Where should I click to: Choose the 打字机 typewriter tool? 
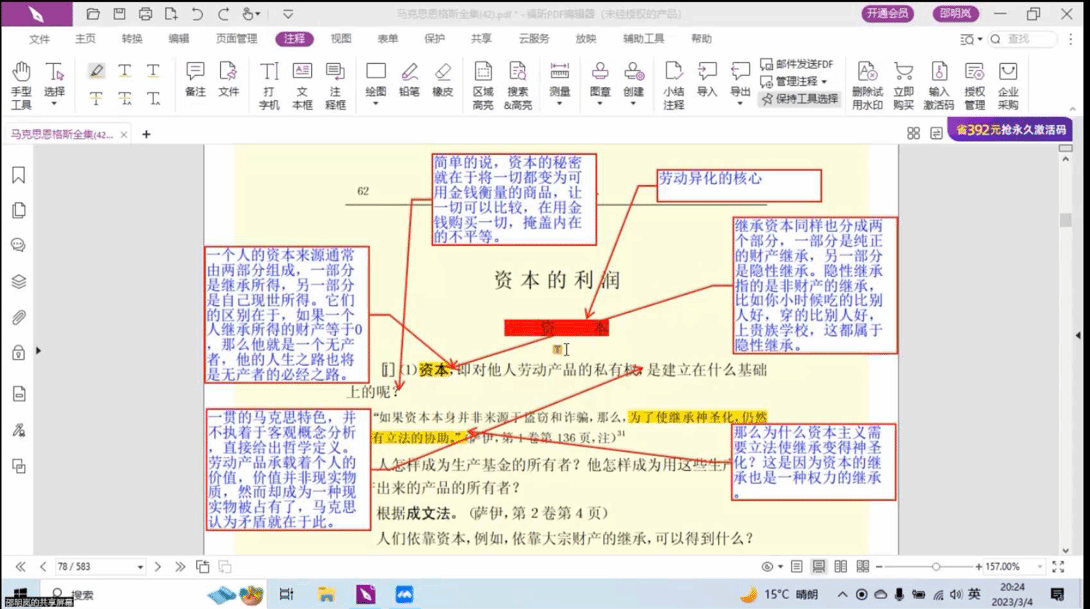click(x=269, y=84)
